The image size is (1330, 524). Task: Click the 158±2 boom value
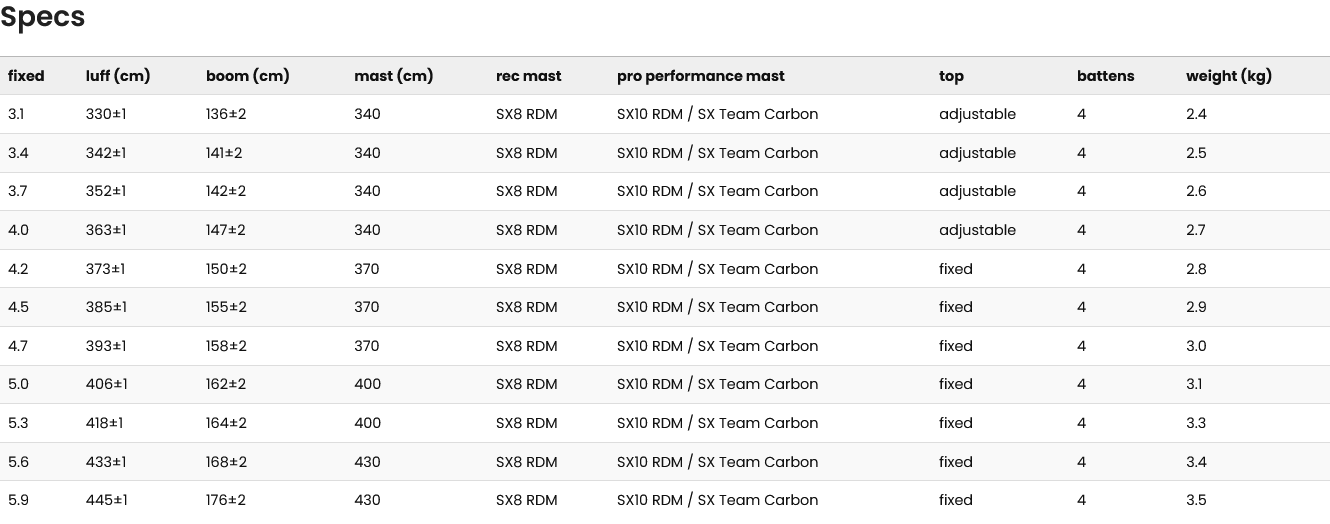226,346
